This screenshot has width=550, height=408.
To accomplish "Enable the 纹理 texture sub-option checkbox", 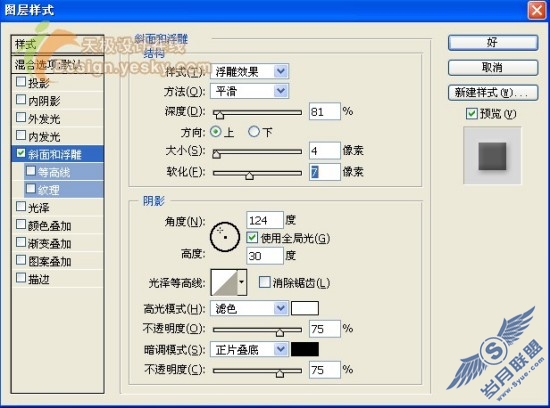I will 31,189.
